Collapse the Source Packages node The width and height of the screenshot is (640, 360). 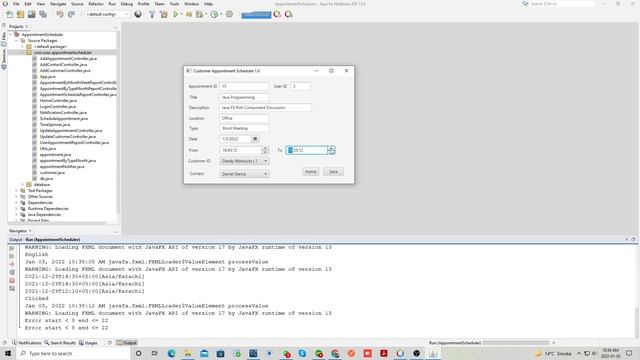click(17, 41)
